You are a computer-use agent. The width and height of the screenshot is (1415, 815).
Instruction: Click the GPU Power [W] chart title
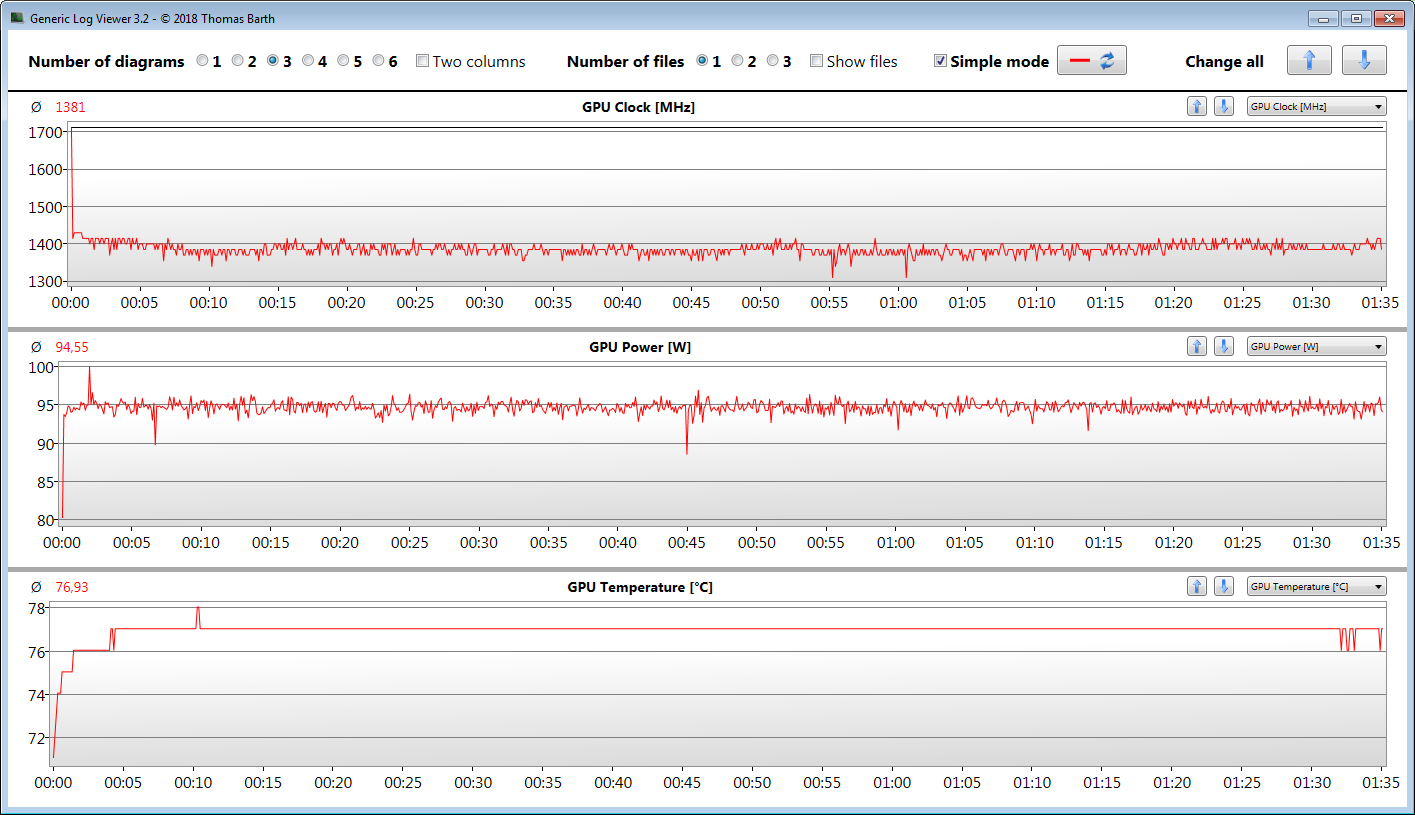[640, 347]
